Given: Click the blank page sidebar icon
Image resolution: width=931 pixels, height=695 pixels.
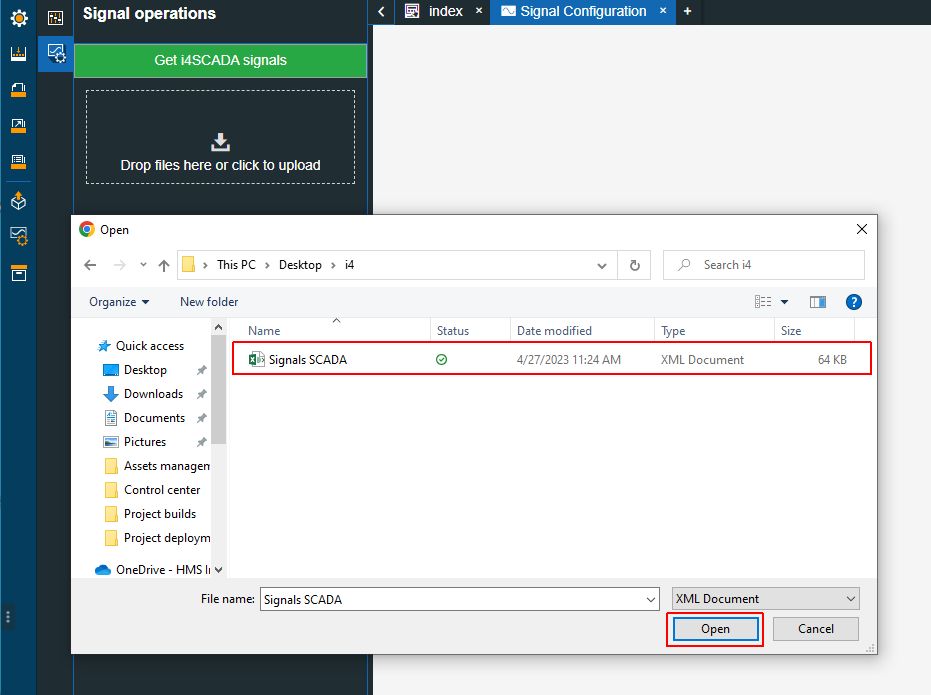Looking at the screenshot, I should click(x=18, y=90).
